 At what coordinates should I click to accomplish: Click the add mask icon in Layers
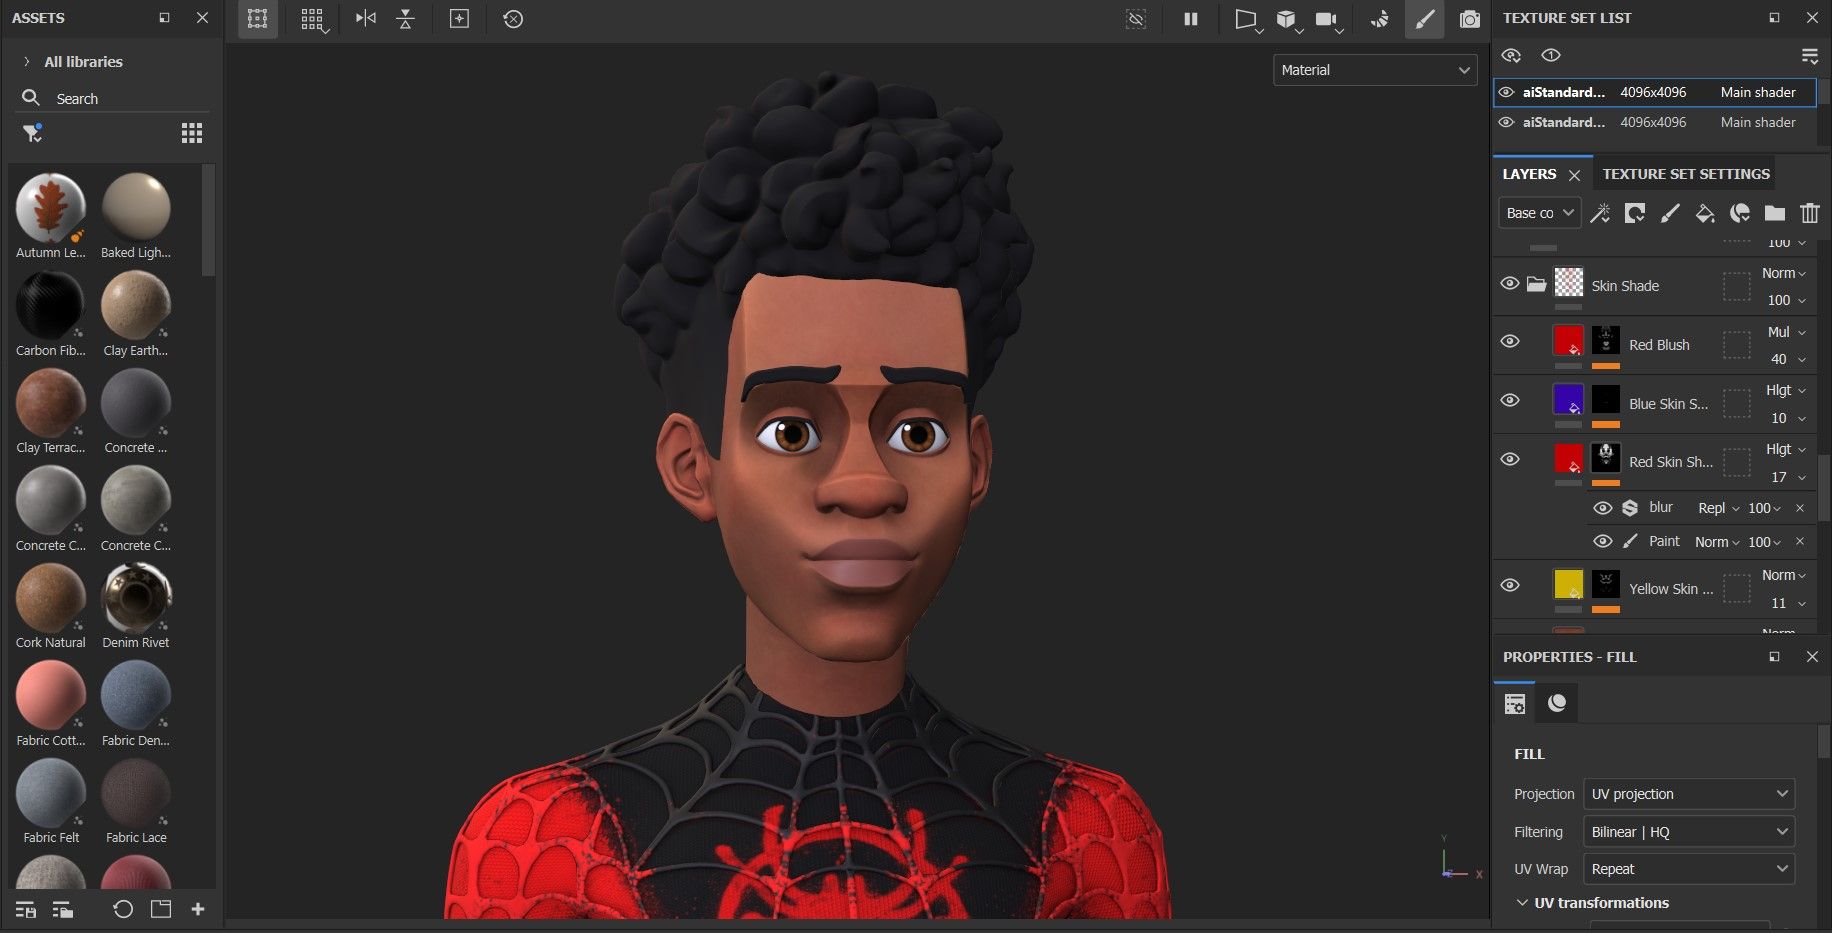point(1635,213)
